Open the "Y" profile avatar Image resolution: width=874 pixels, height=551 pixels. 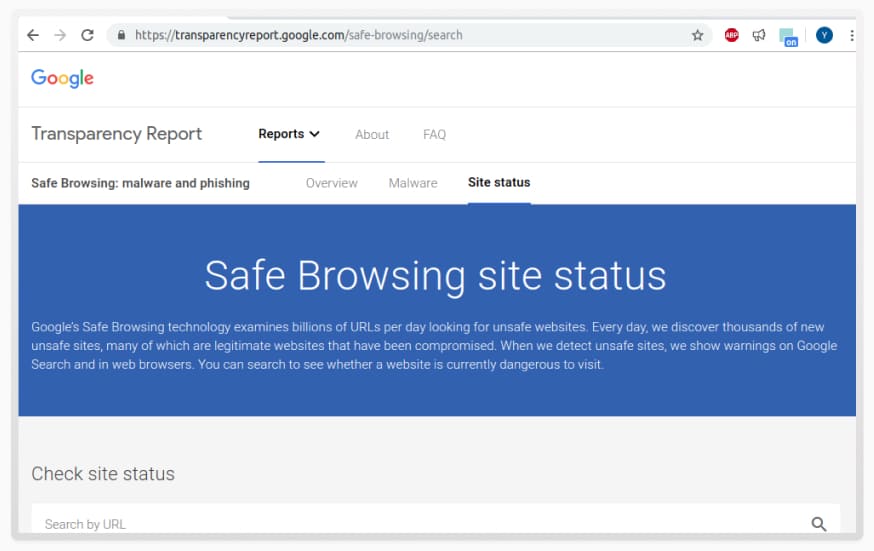click(x=824, y=35)
